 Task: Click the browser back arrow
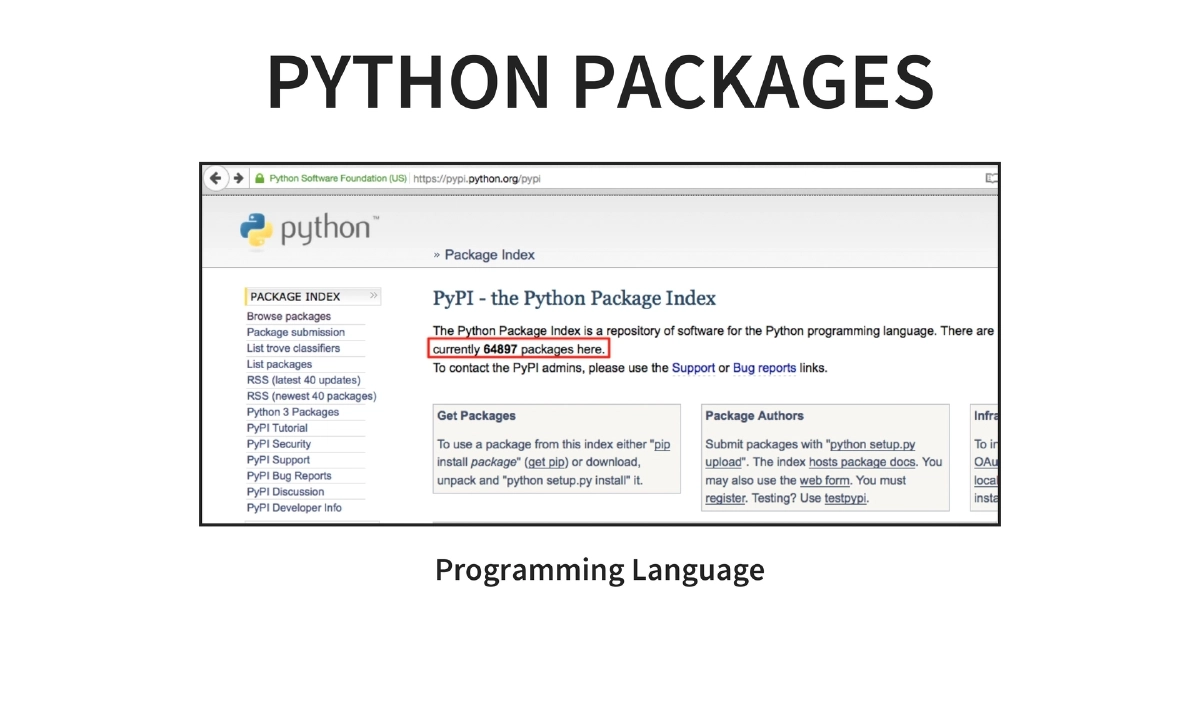[x=218, y=177]
